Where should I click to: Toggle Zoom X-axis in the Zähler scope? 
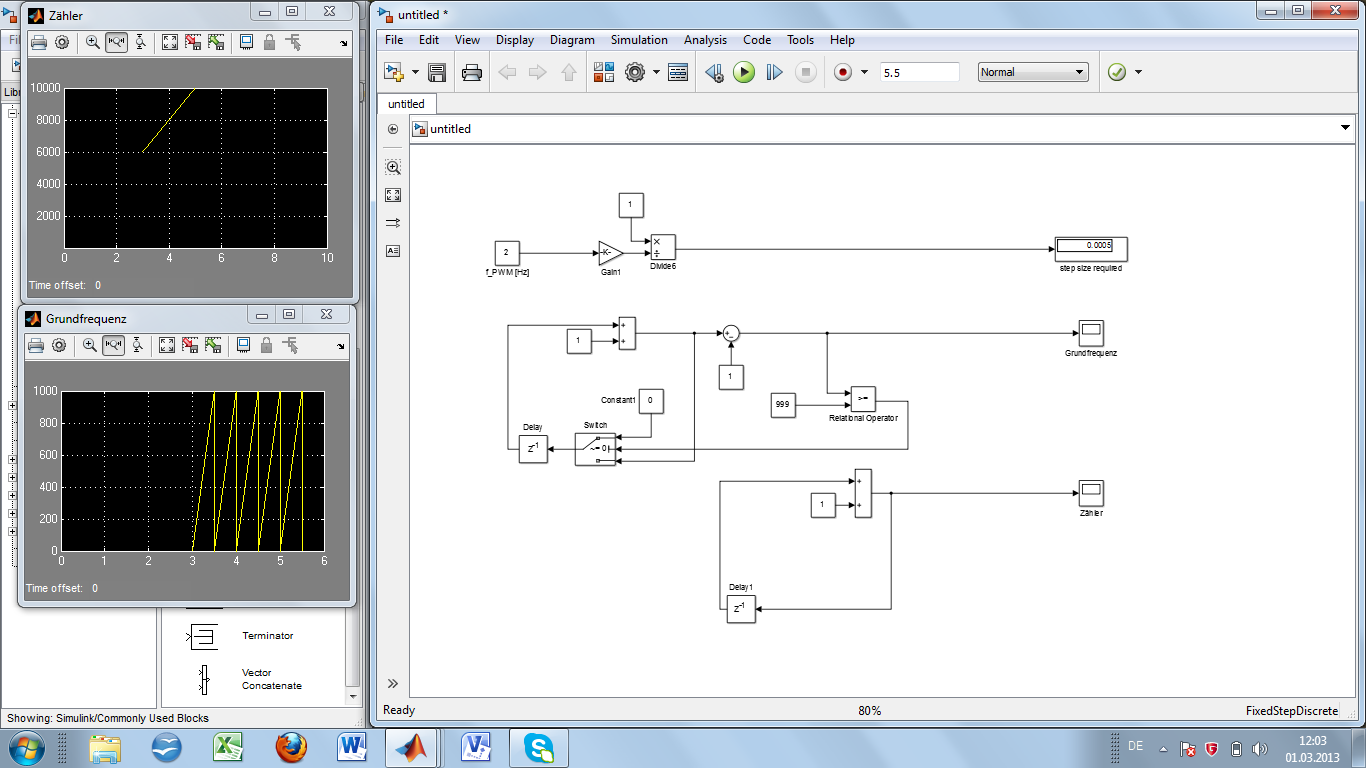116,42
